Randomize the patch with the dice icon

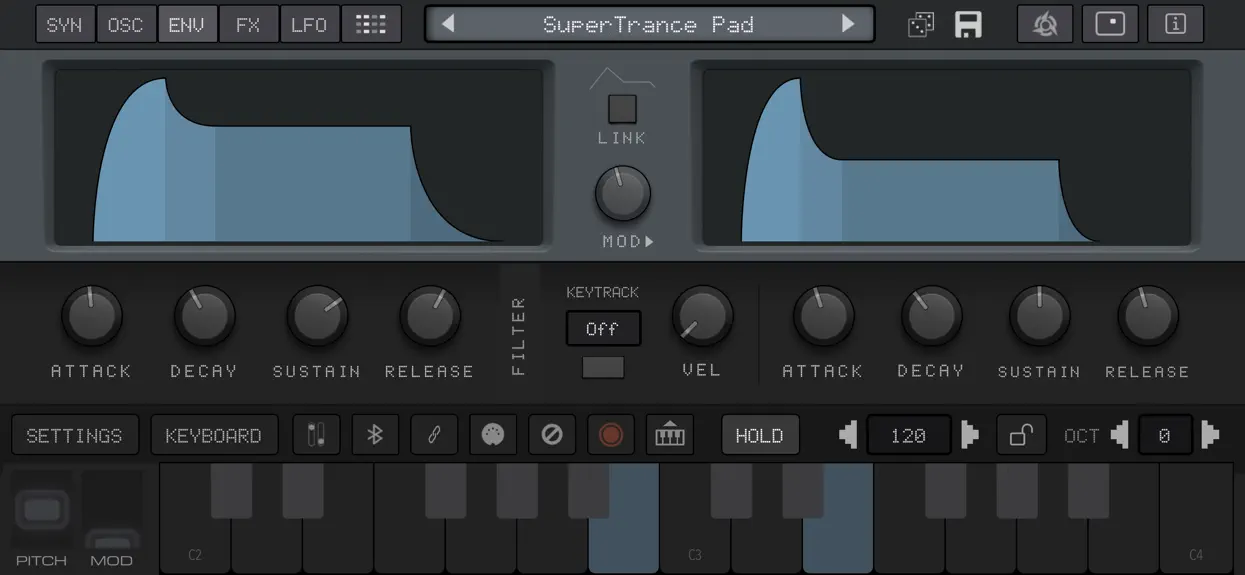[921, 25]
